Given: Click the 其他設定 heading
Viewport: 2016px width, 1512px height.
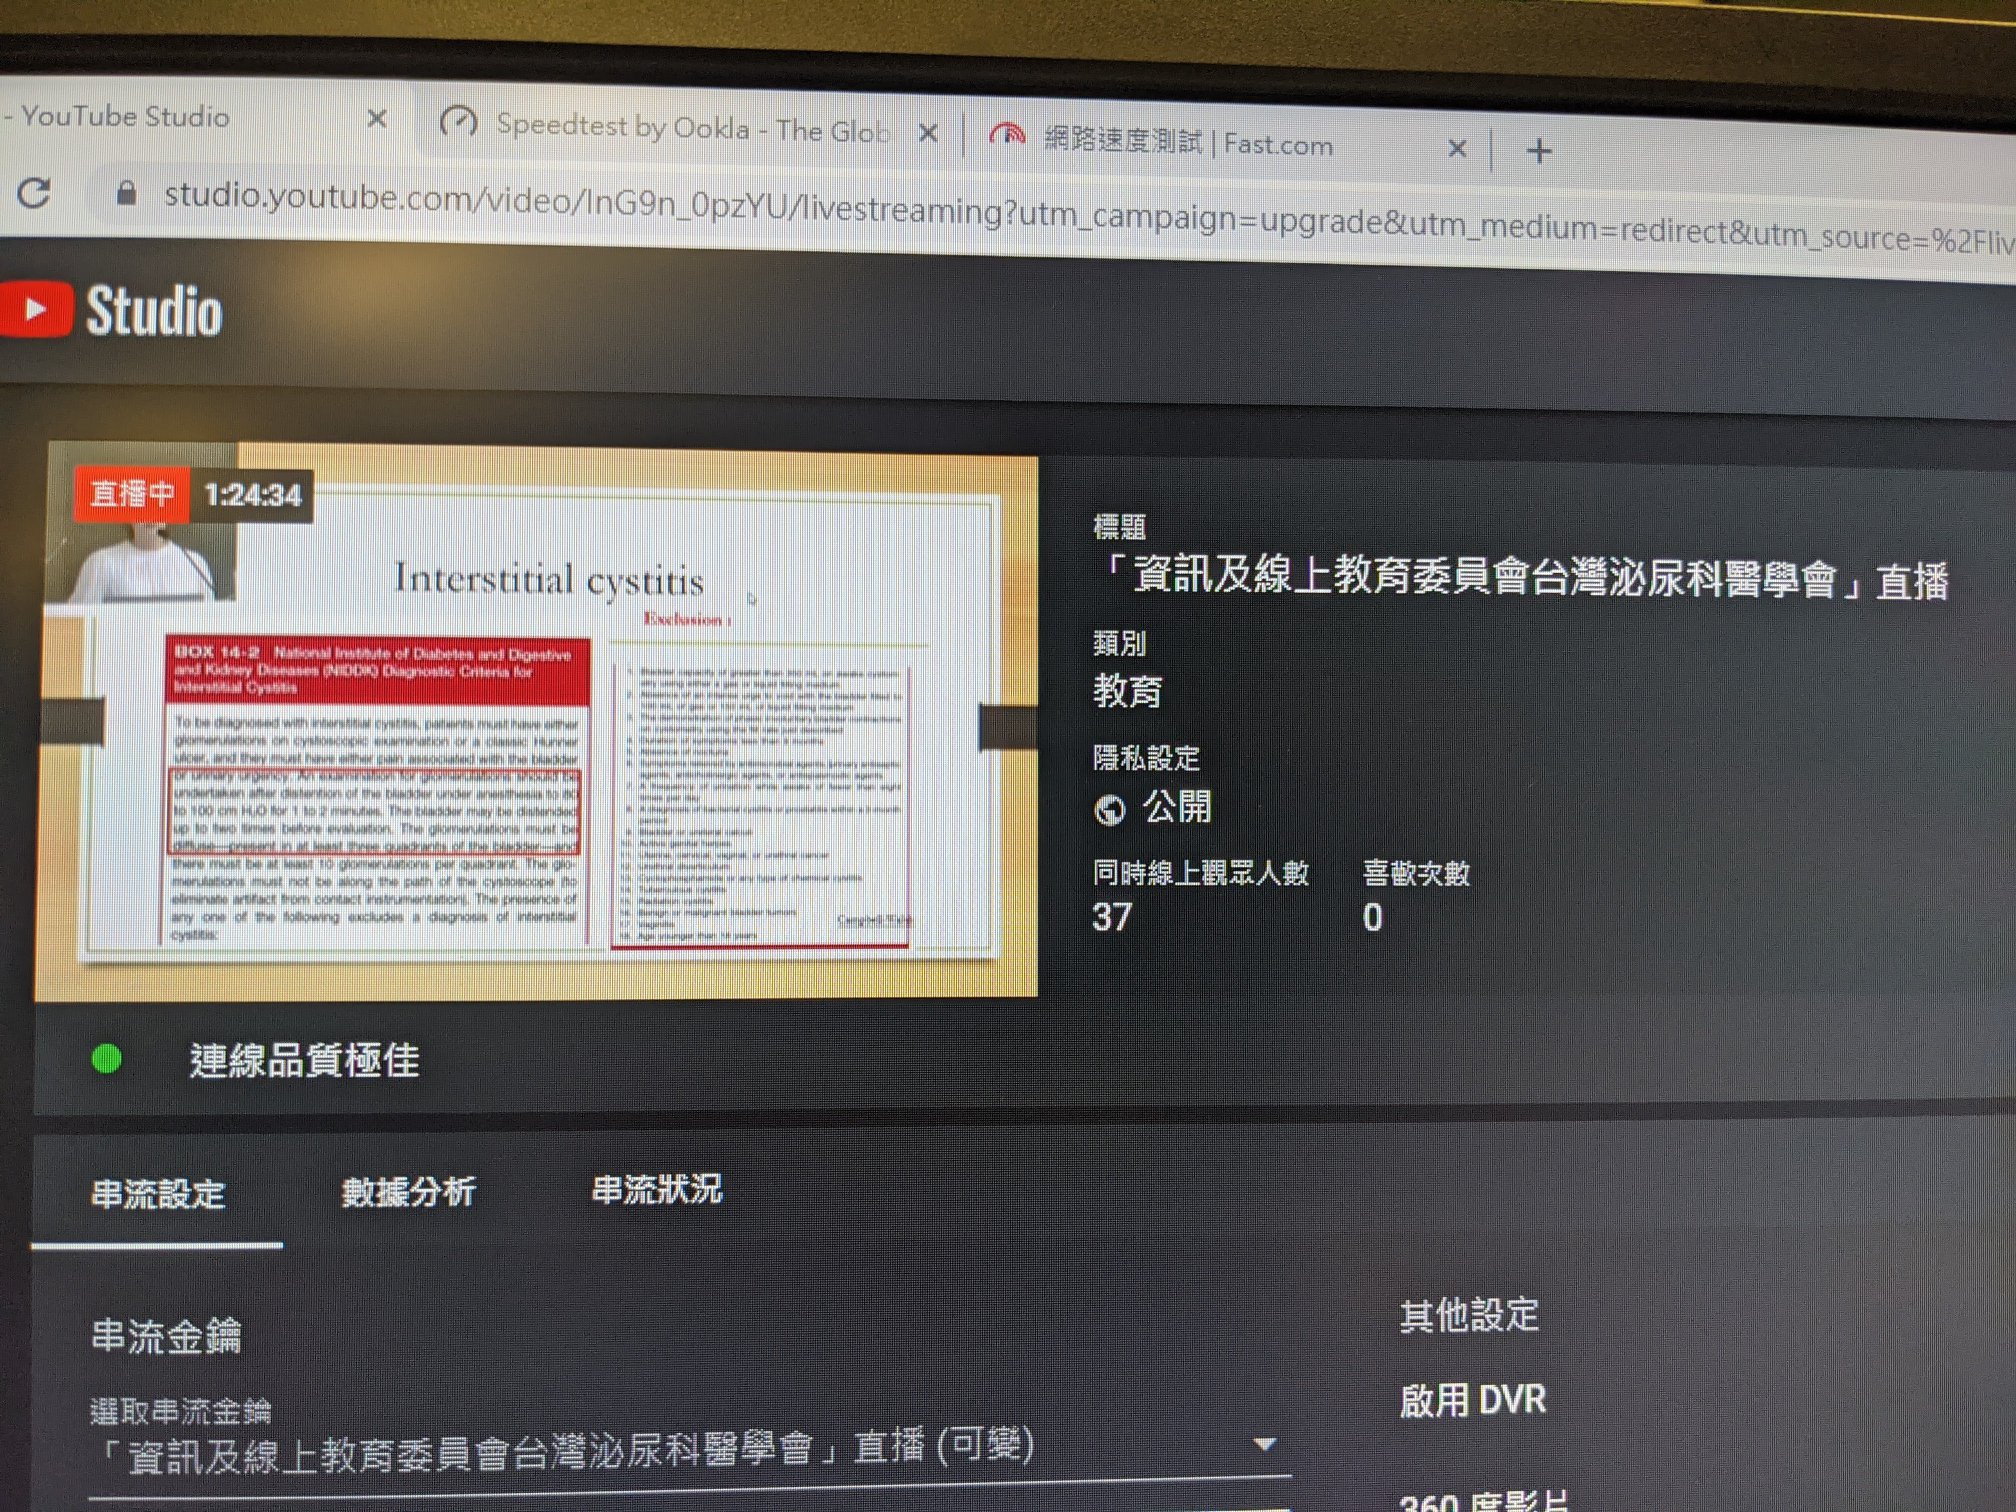Looking at the screenshot, I should [x=1469, y=1315].
